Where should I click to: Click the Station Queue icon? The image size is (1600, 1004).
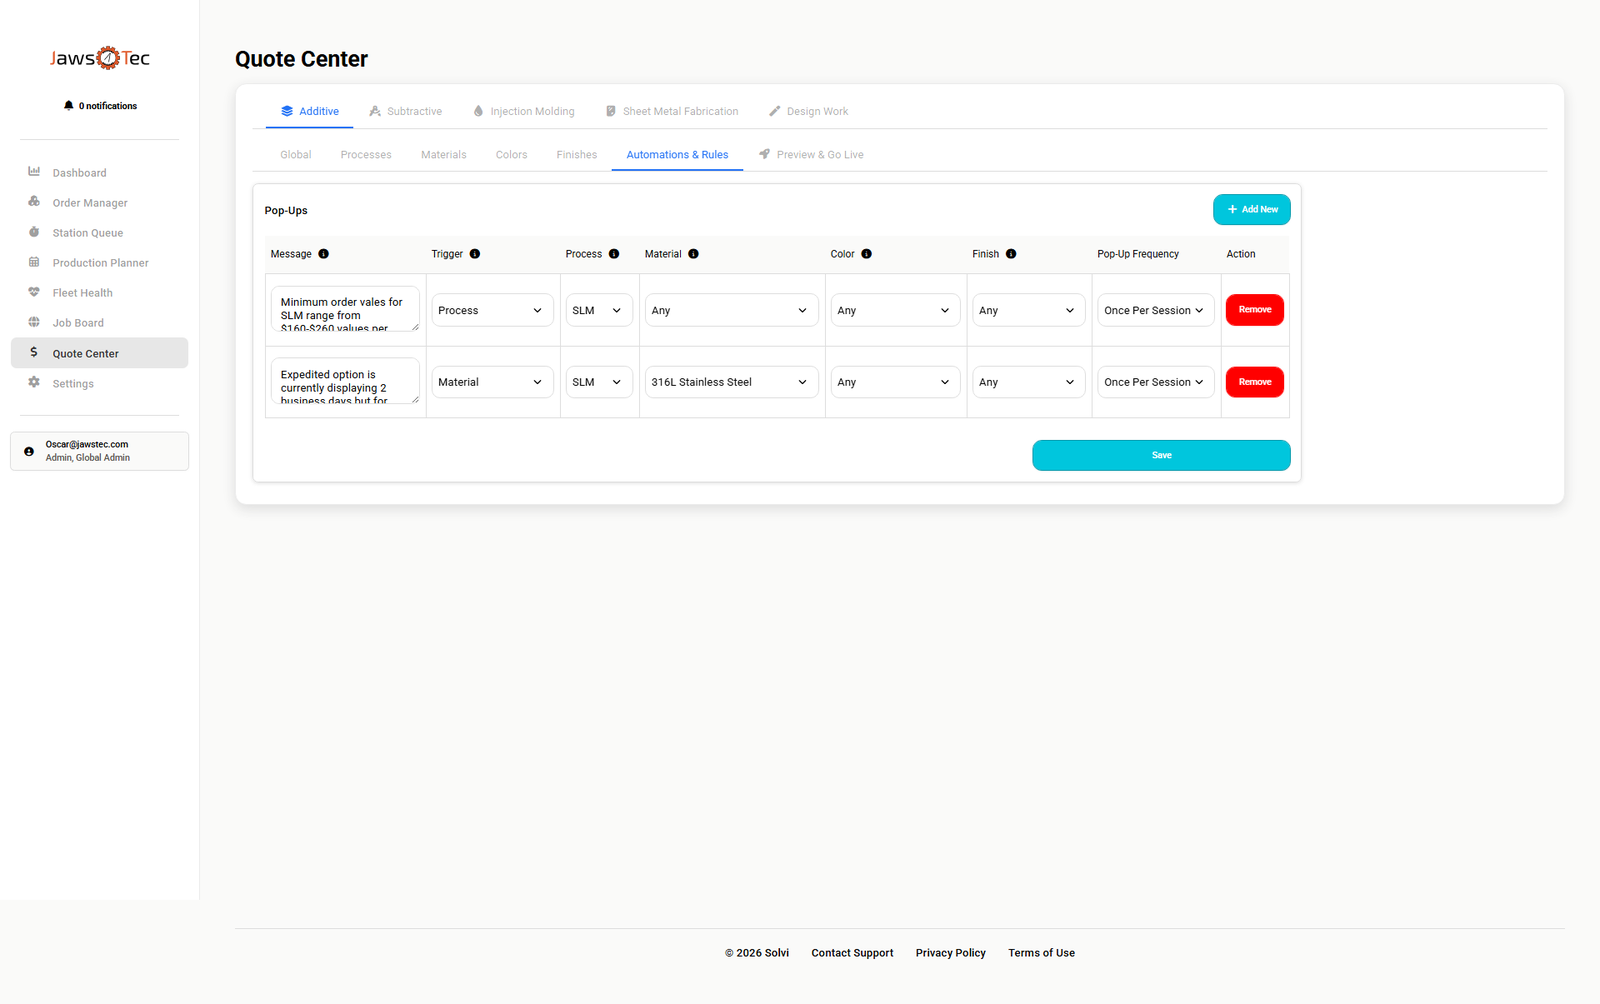pos(34,232)
